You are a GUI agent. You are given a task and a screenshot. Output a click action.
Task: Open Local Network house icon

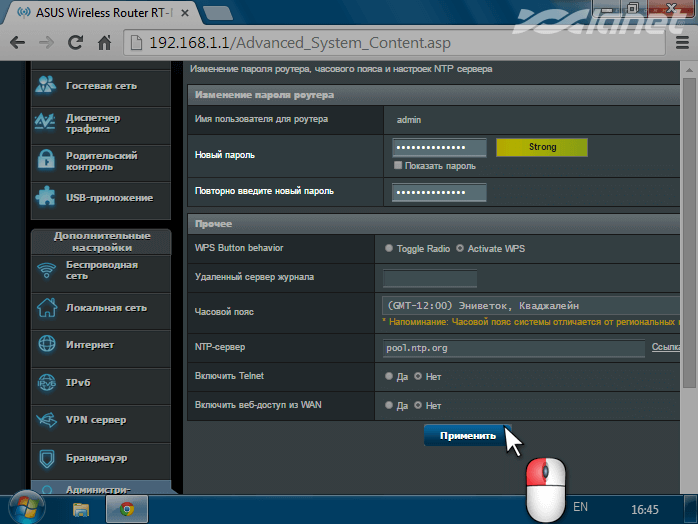pyautogui.click(x=46, y=308)
